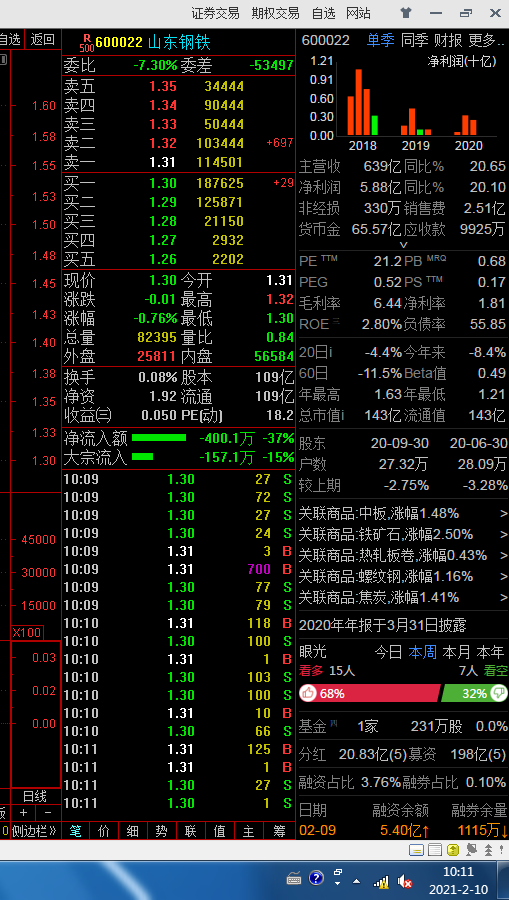Toggle sentiment period to 本周
Viewport: 509px width, 900px height.
point(422,652)
